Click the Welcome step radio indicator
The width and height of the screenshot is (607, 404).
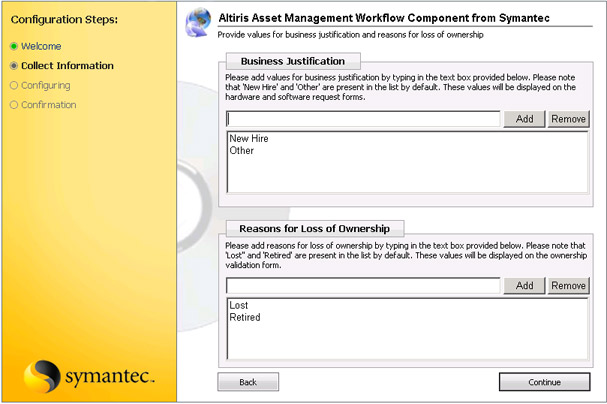14,46
